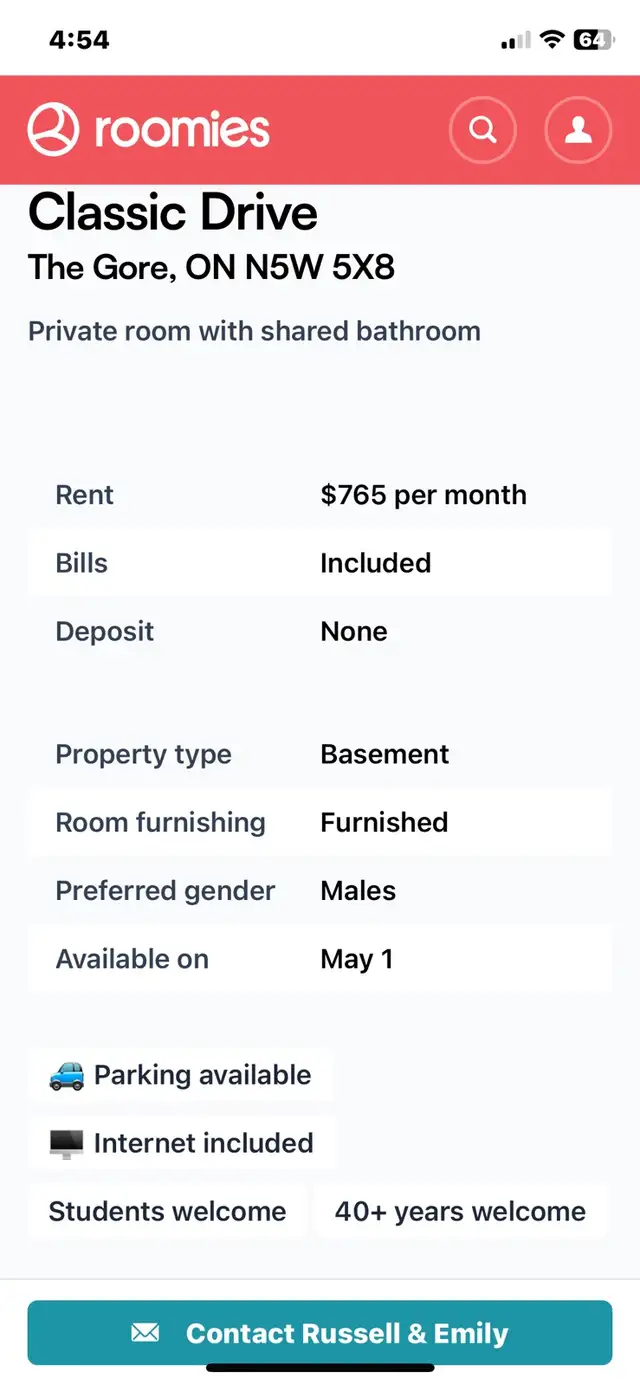
Task: Tap the Available on May 1 row
Action: tap(320, 959)
